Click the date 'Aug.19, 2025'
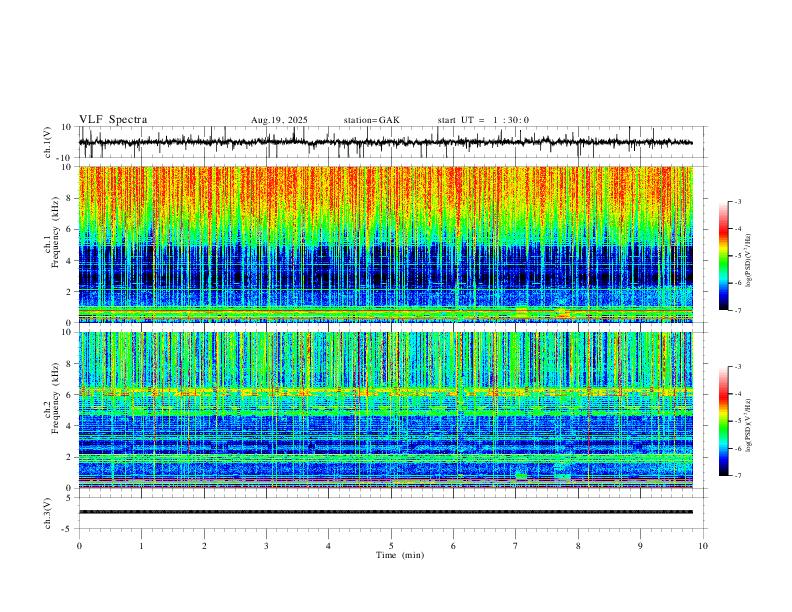Image resolution: width=792 pixels, height=612 pixels. pyautogui.click(x=279, y=120)
